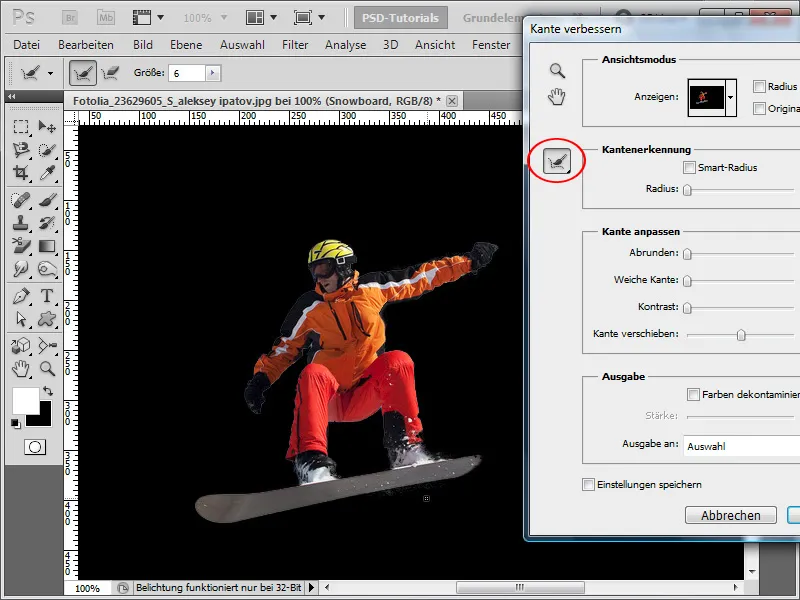Image resolution: width=800 pixels, height=600 pixels.
Task: Click the Größe size input field
Action: [x=187, y=73]
